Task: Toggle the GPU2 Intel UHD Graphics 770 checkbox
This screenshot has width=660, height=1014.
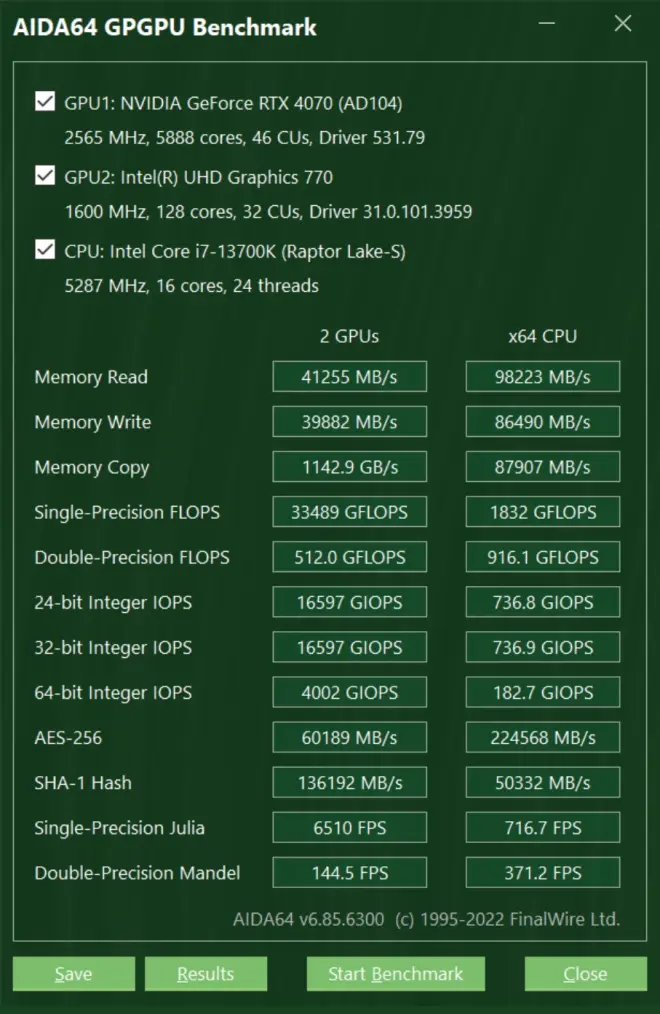Action: [x=45, y=176]
